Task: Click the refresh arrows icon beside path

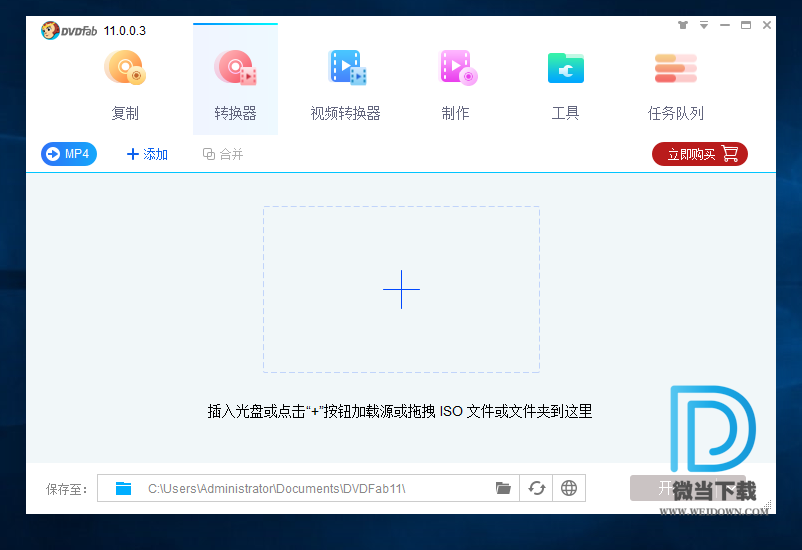Action: (537, 489)
